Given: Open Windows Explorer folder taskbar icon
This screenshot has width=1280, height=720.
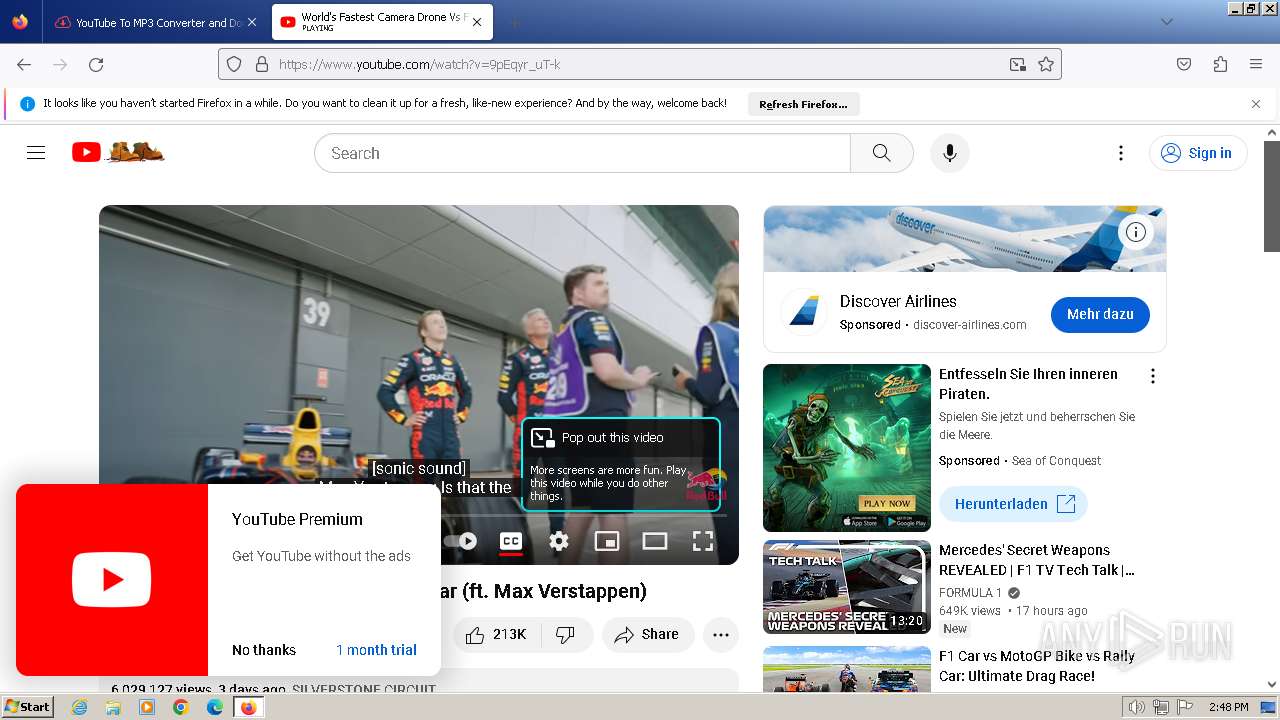Looking at the screenshot, I should pyautogui.click(x=113, y=707).
